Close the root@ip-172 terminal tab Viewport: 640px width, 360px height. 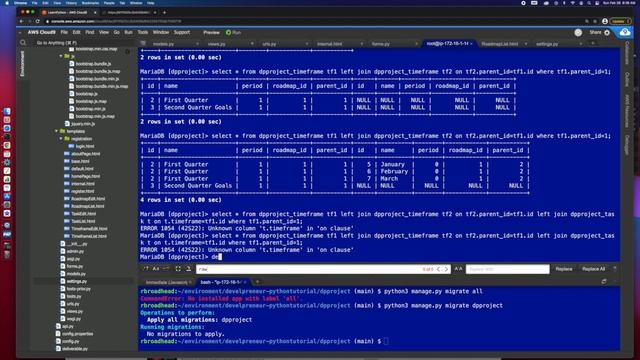point(471,44)
